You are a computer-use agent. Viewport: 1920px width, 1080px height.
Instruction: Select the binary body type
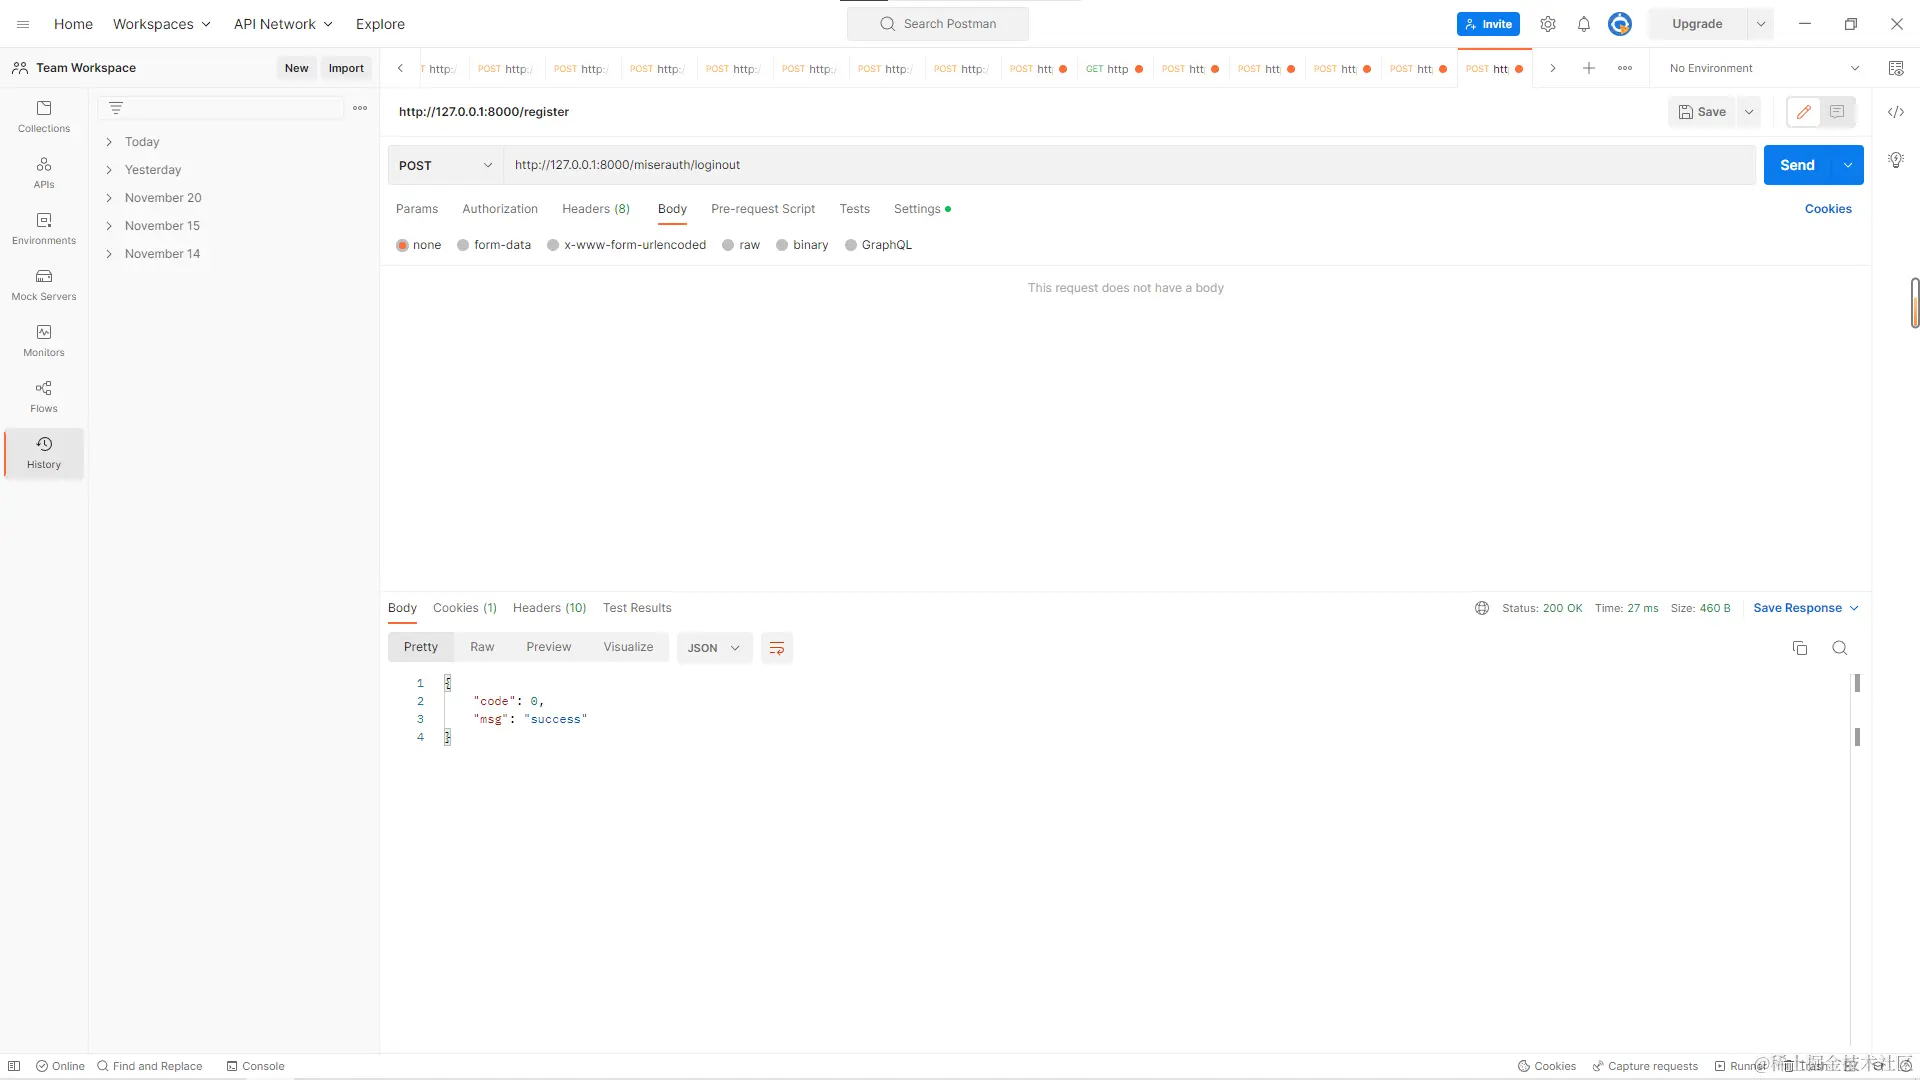pyautogui.click(x=782, y=245)
